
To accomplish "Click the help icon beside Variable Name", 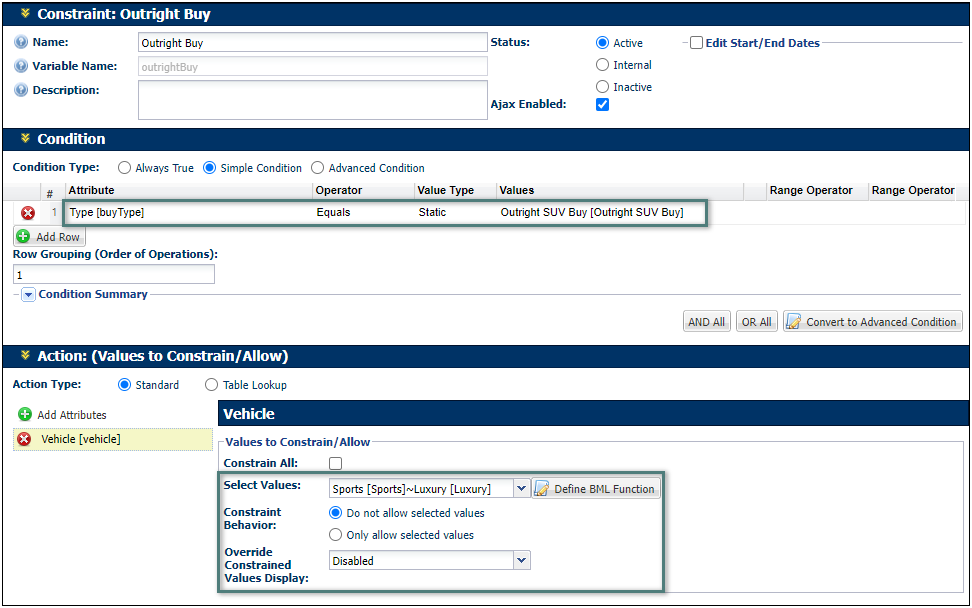I will click(x=21, y=66).
